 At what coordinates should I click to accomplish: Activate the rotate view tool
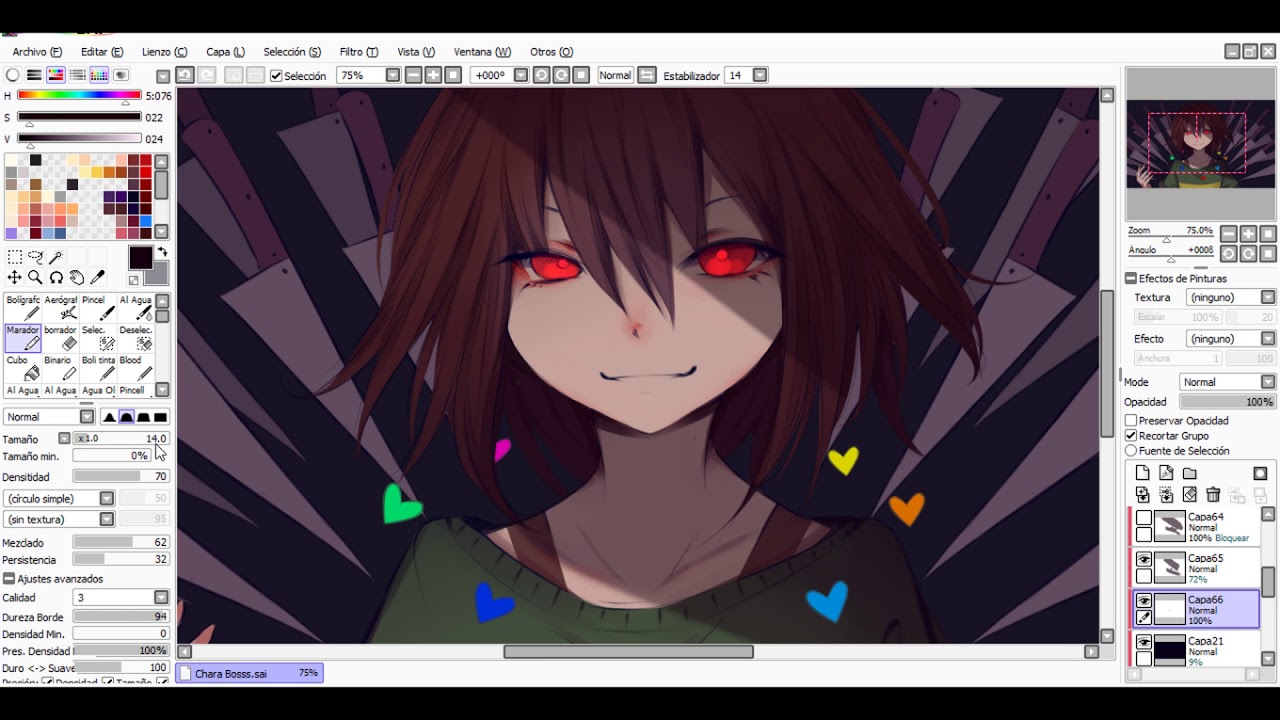tap(56, 277)
